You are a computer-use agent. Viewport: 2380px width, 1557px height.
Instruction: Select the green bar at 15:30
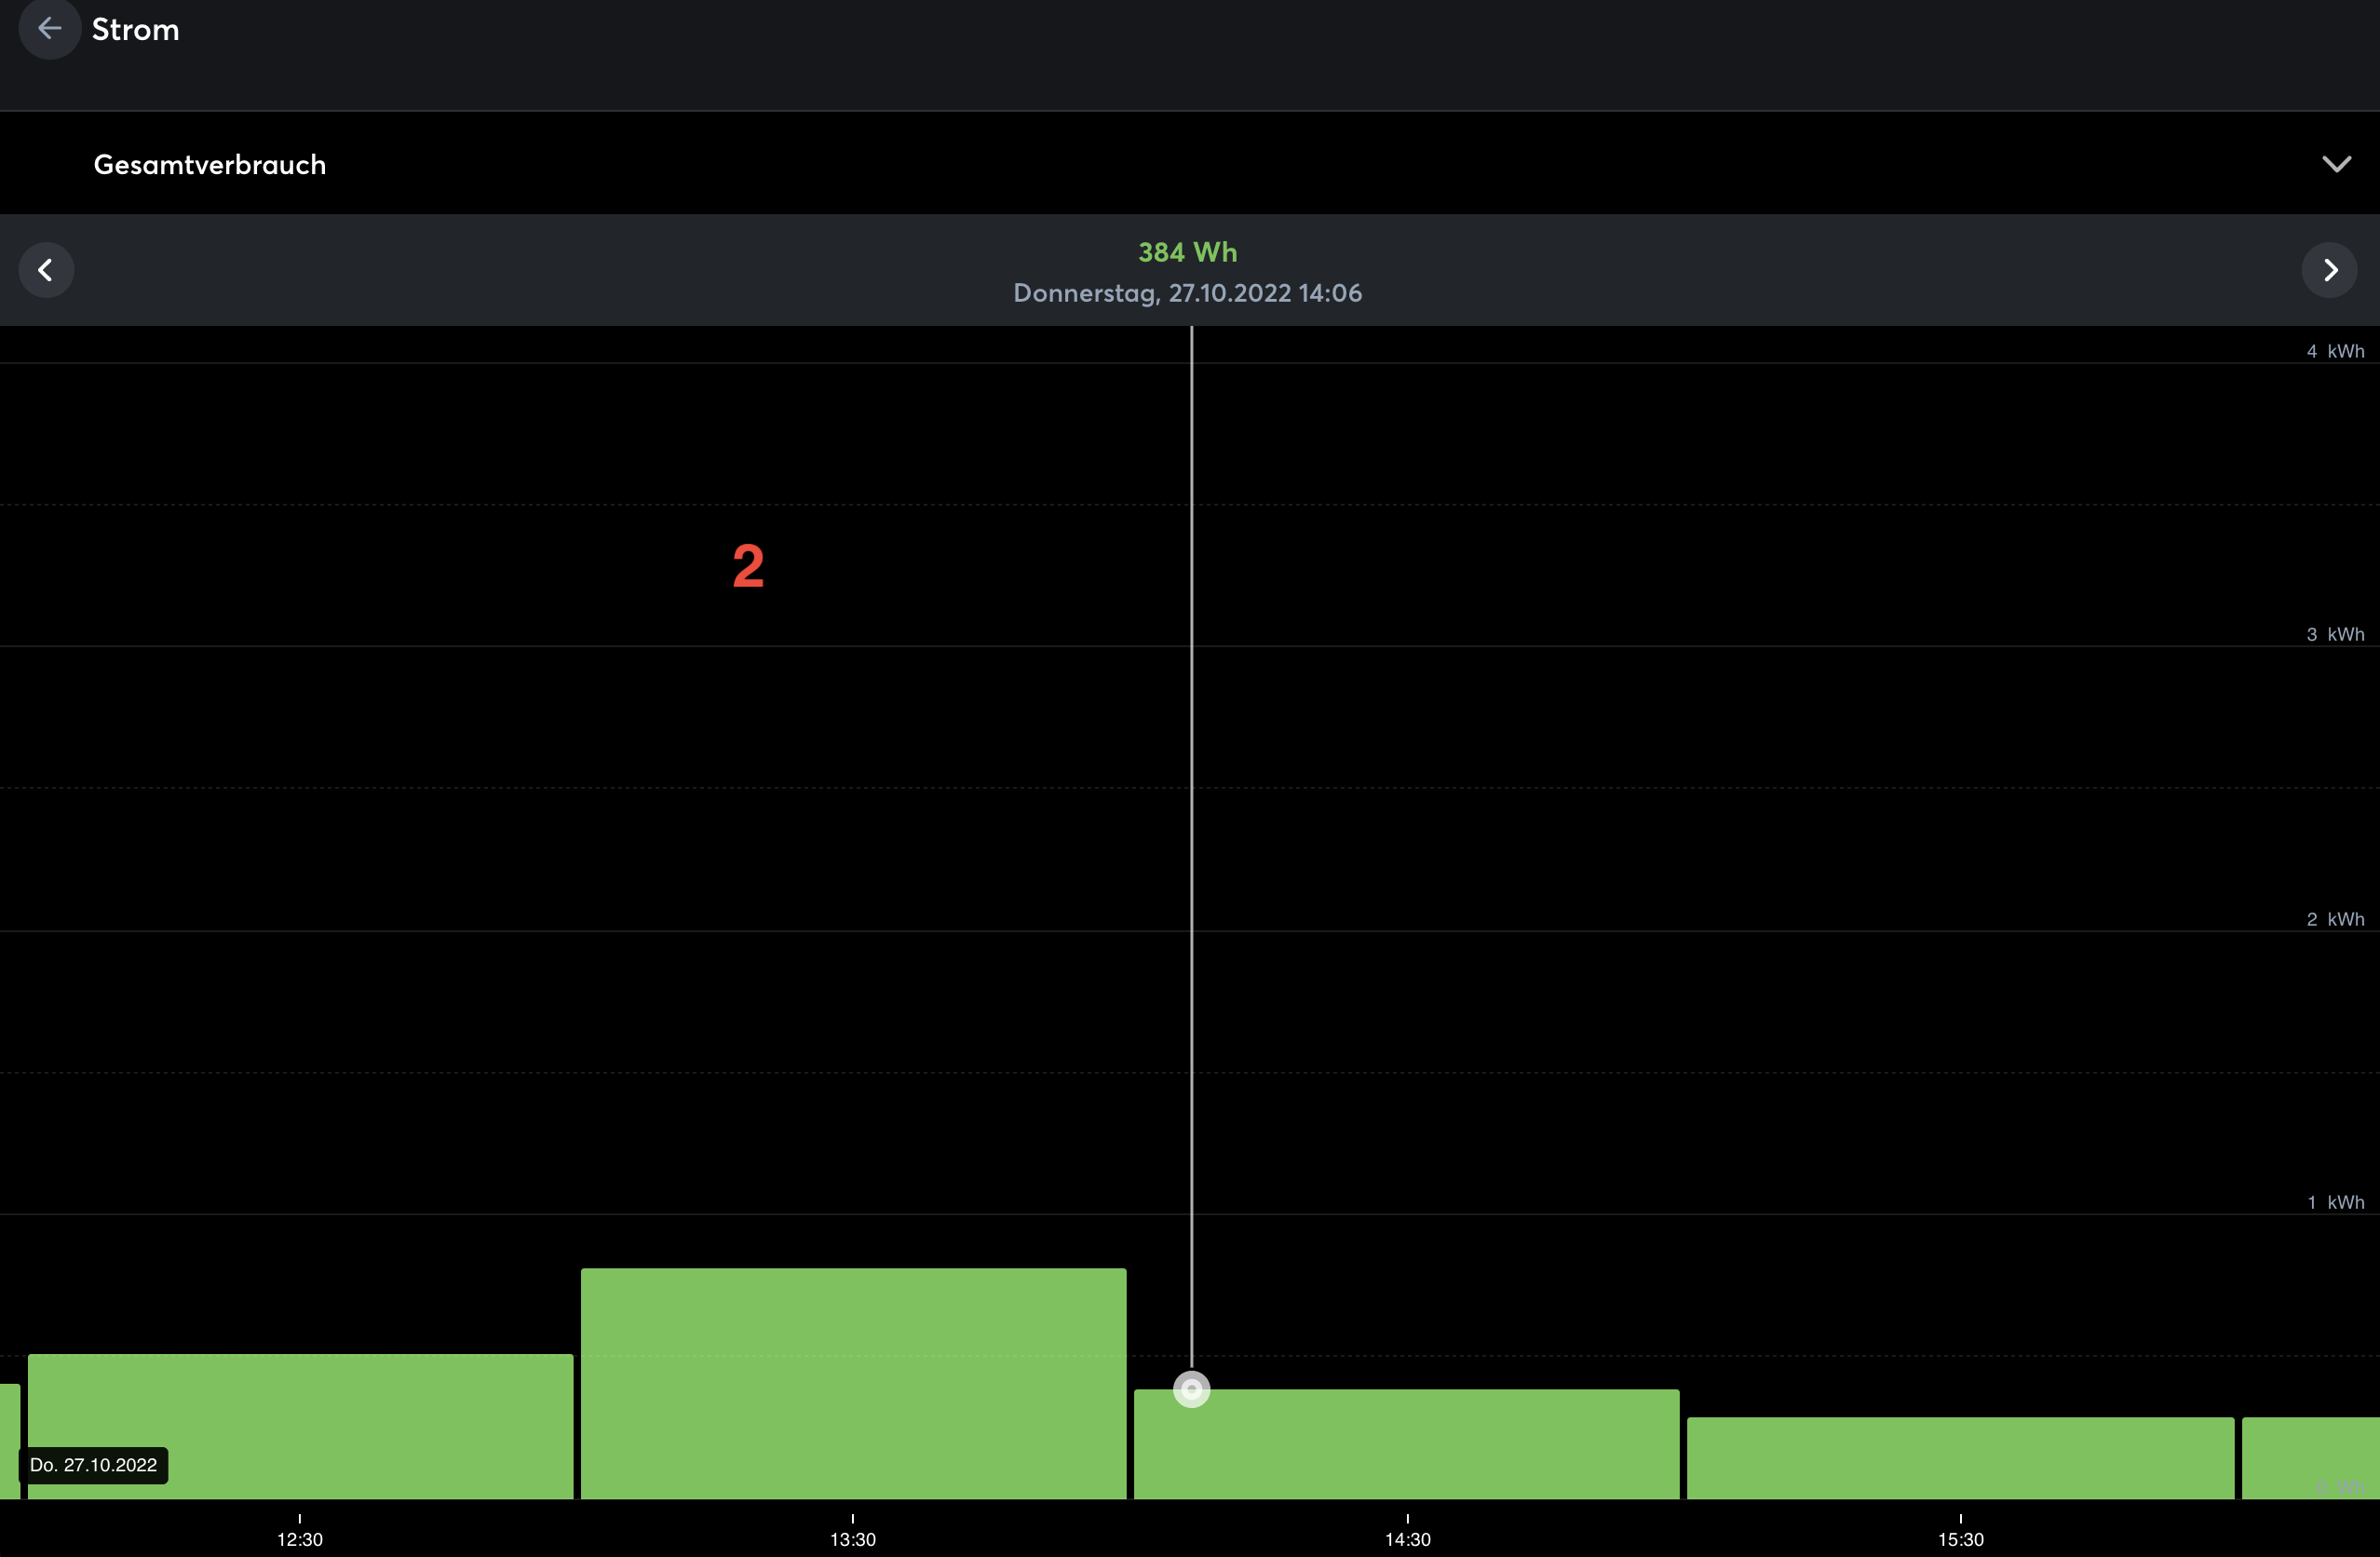click(1960, 1457)
